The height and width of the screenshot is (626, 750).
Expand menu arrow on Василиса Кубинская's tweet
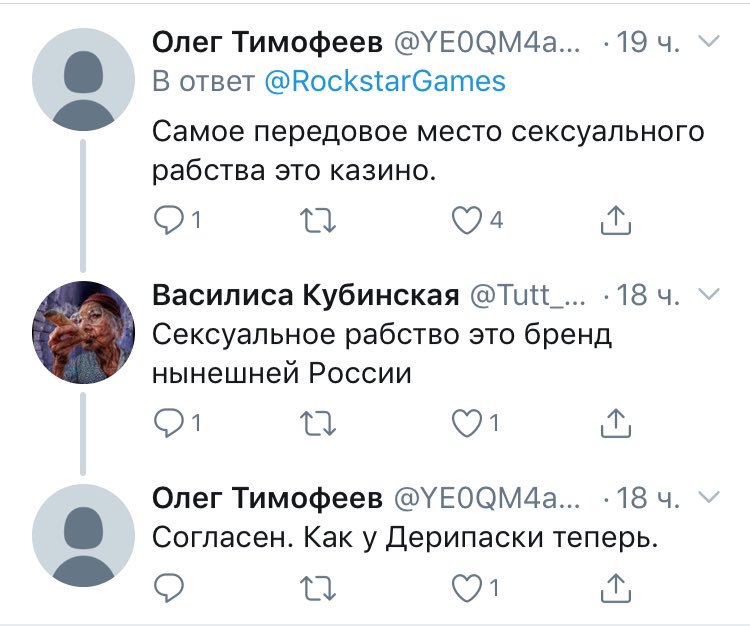(x=707, y=294)
